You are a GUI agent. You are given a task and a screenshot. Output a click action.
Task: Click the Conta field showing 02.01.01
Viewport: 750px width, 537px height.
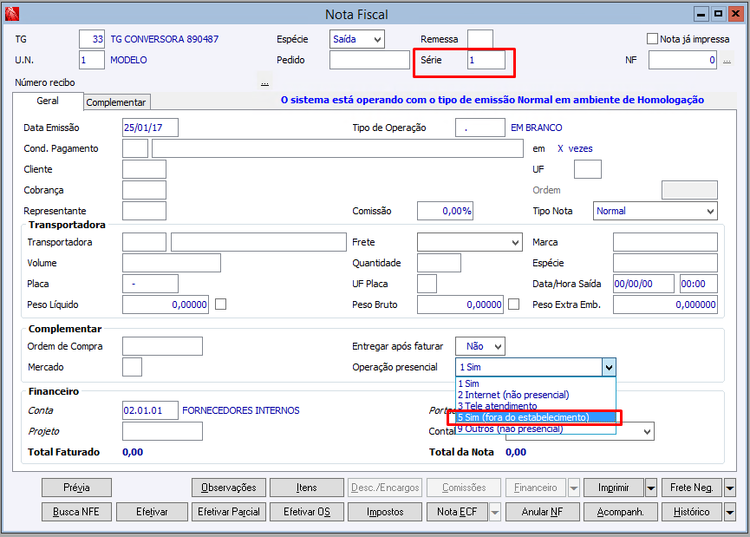150,411
